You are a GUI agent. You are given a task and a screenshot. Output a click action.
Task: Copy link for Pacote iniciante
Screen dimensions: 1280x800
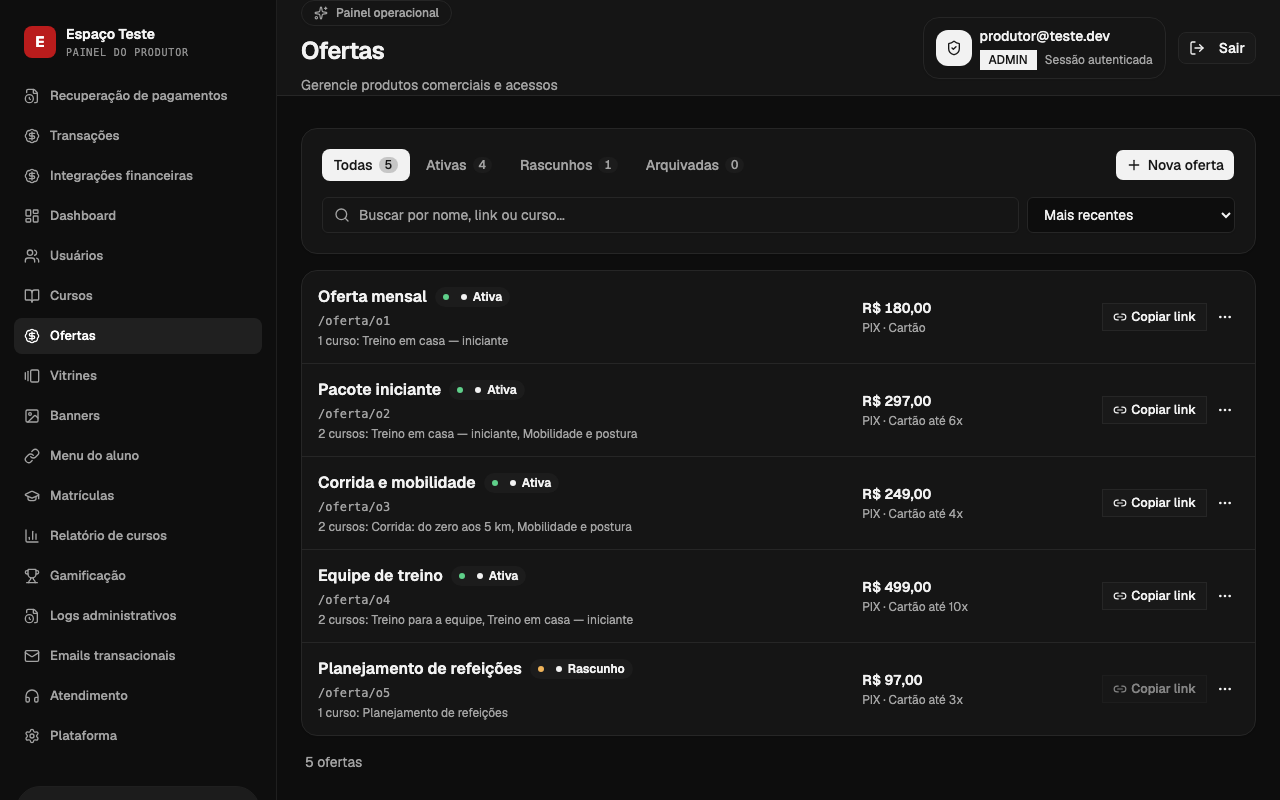pyautogui.click(x=1154, y=410)
